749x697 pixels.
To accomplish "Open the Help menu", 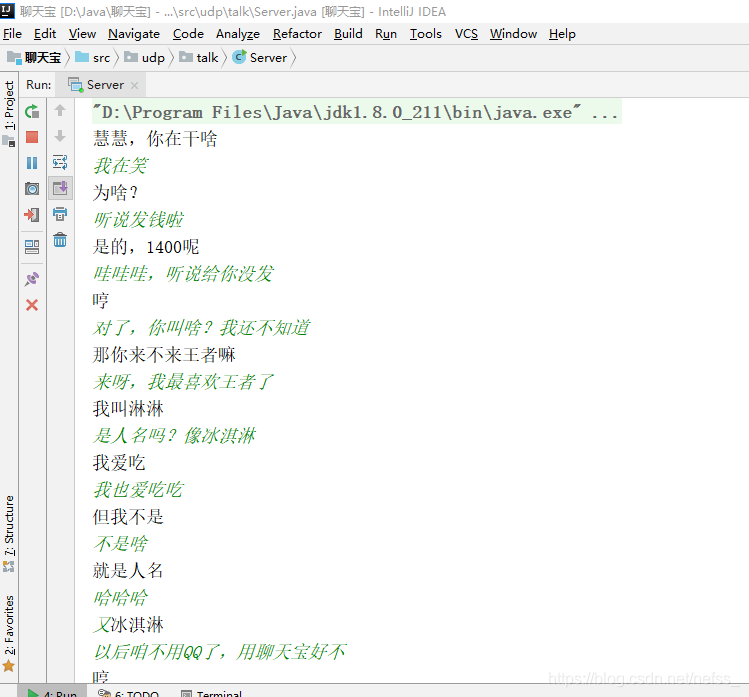I will coord(562,34).
